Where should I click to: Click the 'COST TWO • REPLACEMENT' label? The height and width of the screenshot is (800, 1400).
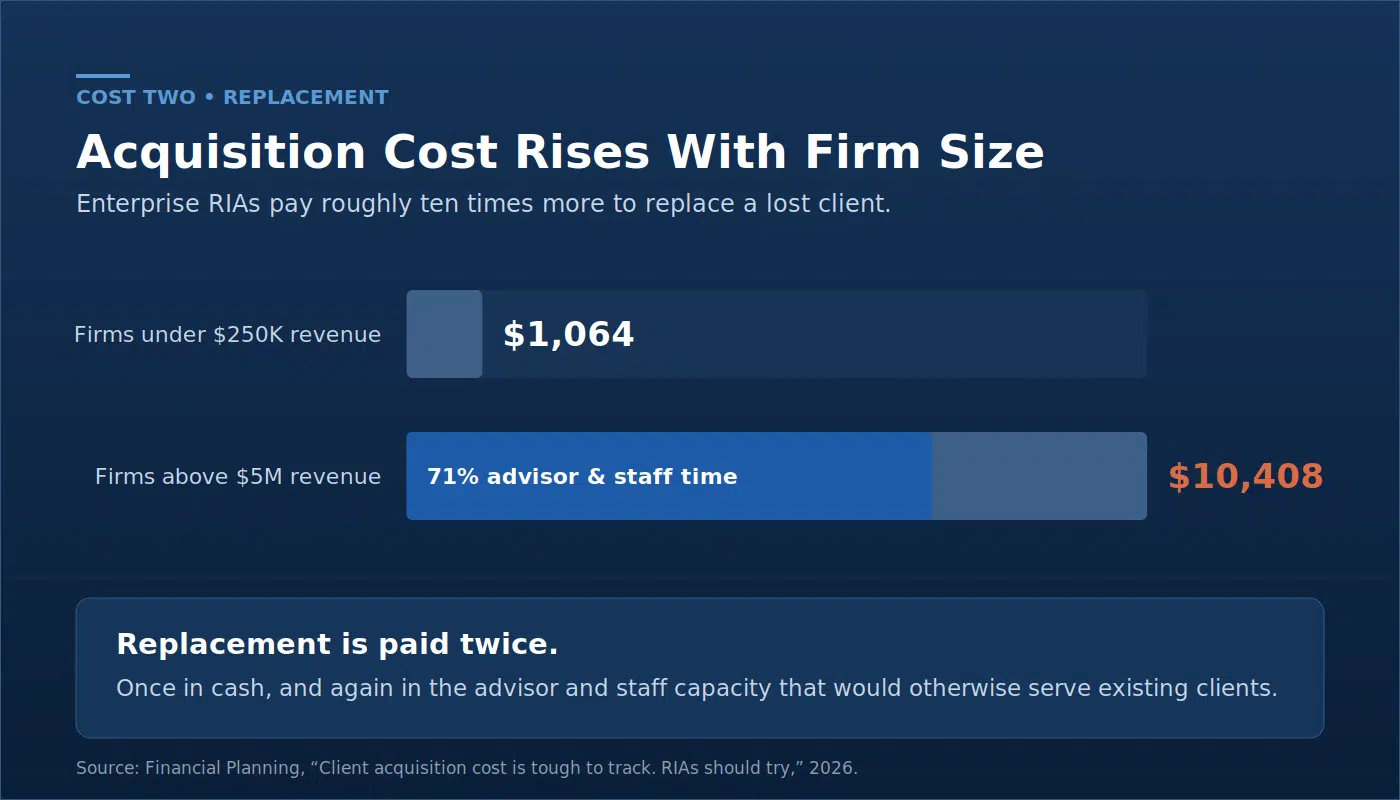(x=232, y=97)
